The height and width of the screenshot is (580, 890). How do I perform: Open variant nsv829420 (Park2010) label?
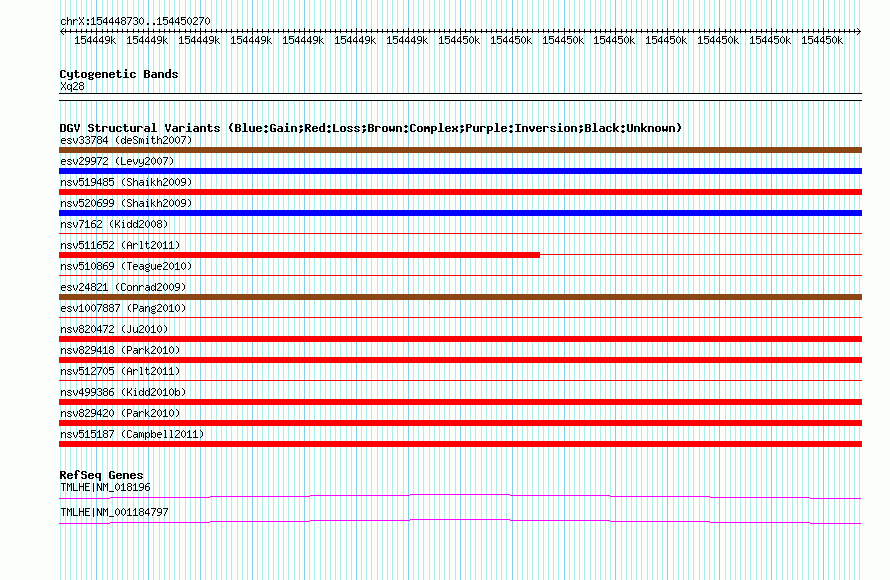(120, 413)
